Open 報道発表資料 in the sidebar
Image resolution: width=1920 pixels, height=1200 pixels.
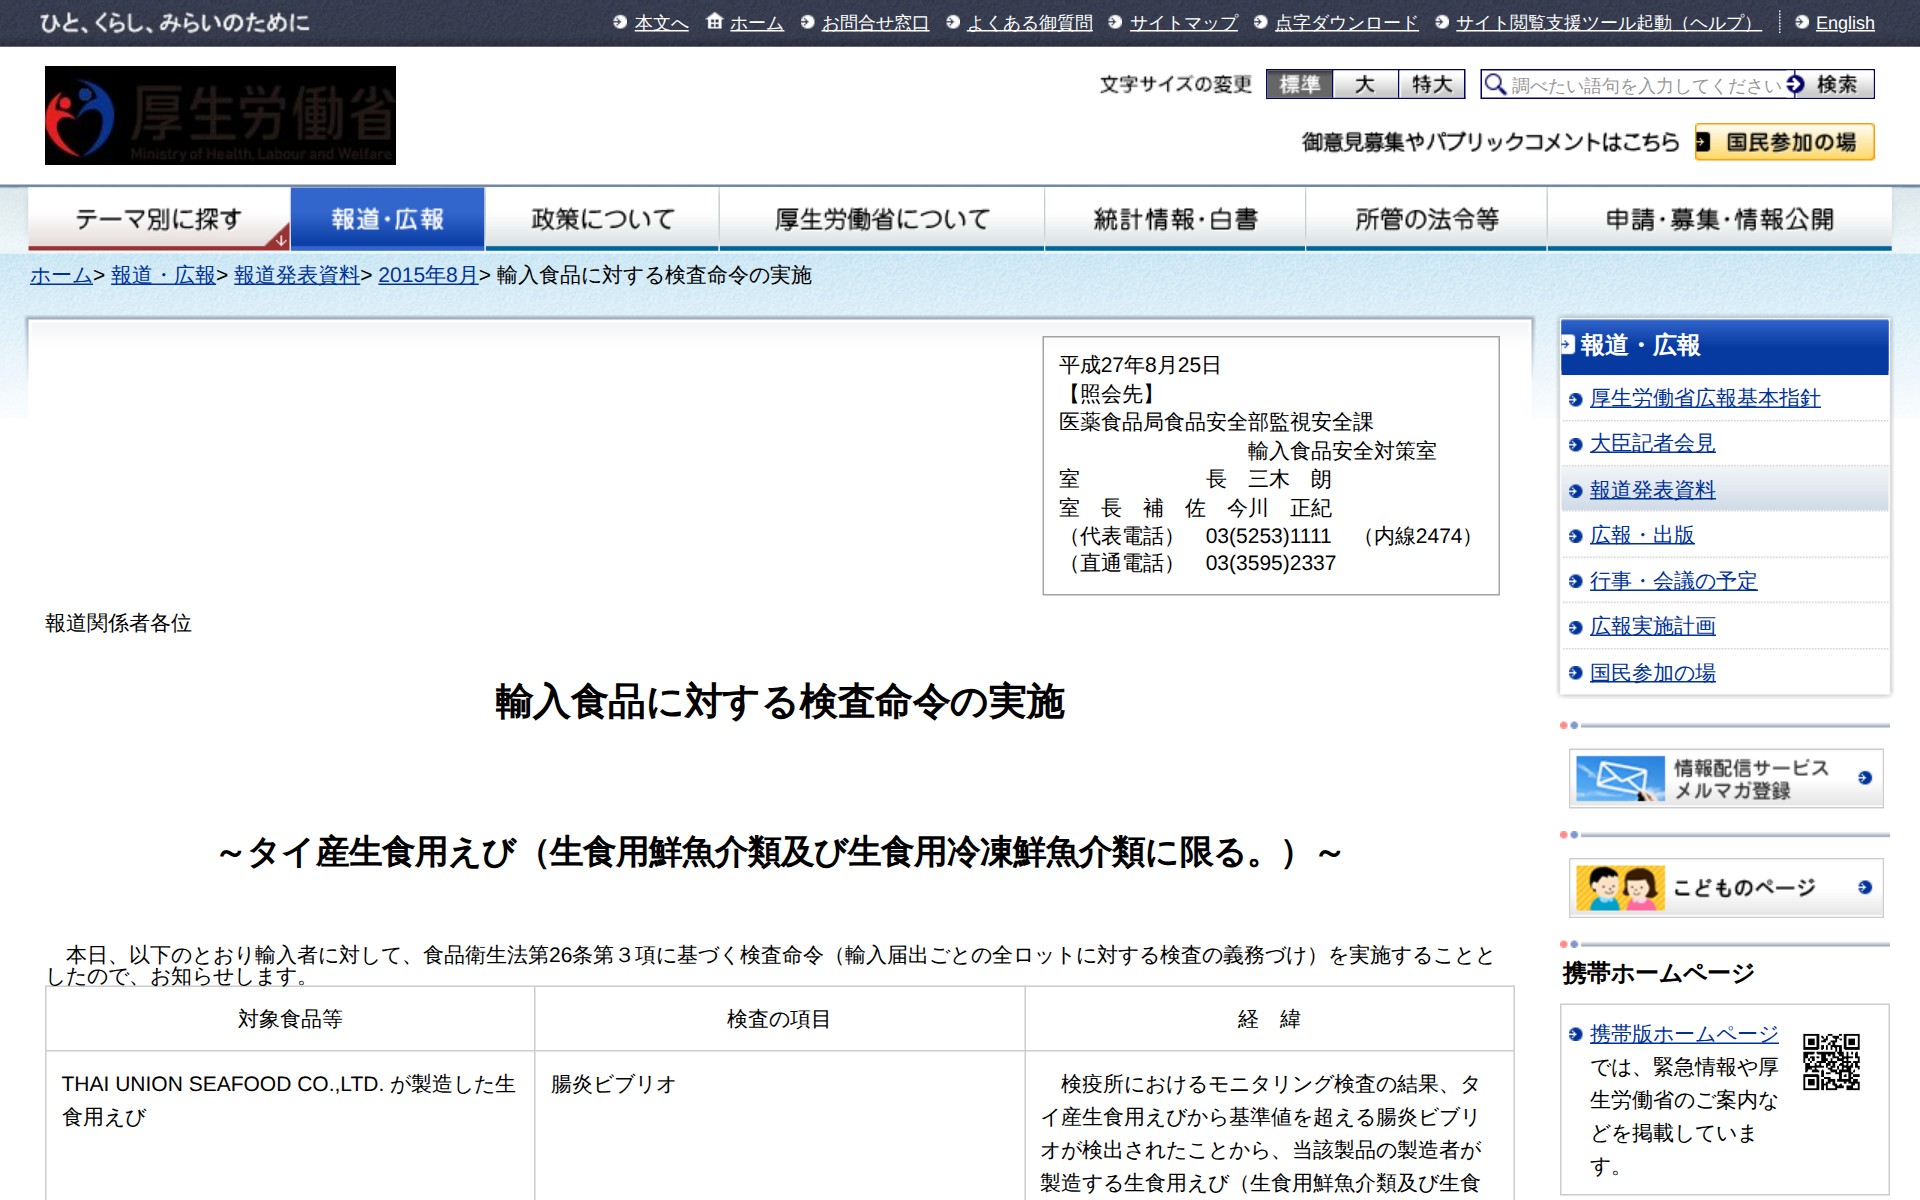coord(1652,489)
